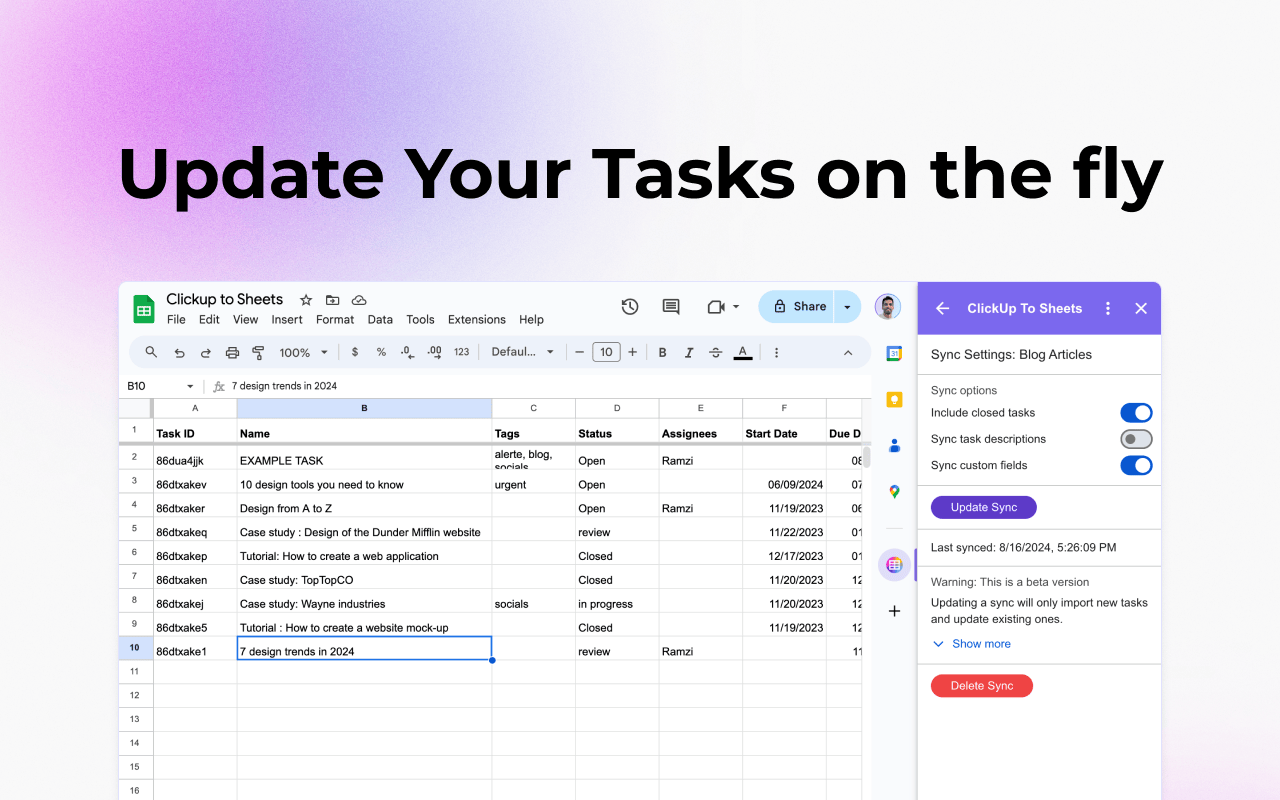Open camera meeting dropdown arrow
This screenshot has height=800, width=1280.
click(x=737, y=307)
